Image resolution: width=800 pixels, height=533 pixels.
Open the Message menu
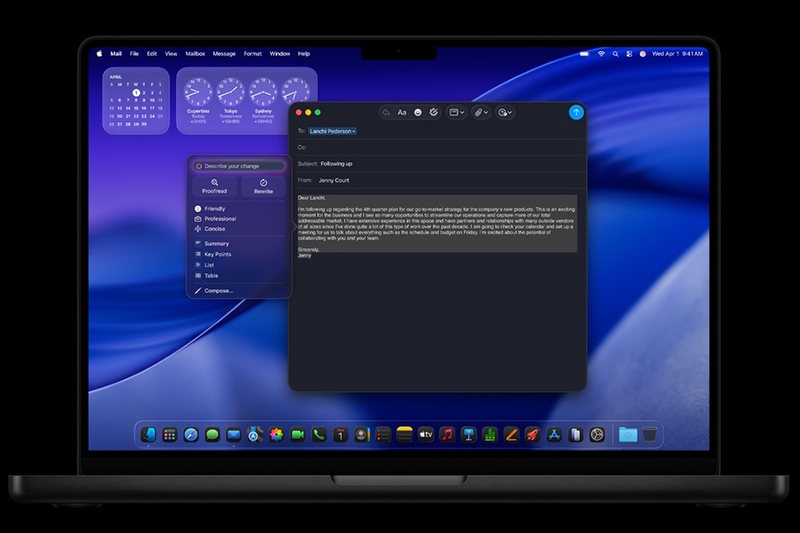point(224,54)
